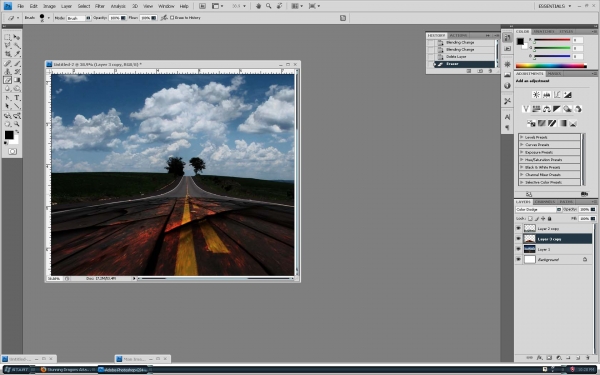Click the tablet pressure airbrush icon
This screenshot has height=375, width=600.
click(164, 18)
